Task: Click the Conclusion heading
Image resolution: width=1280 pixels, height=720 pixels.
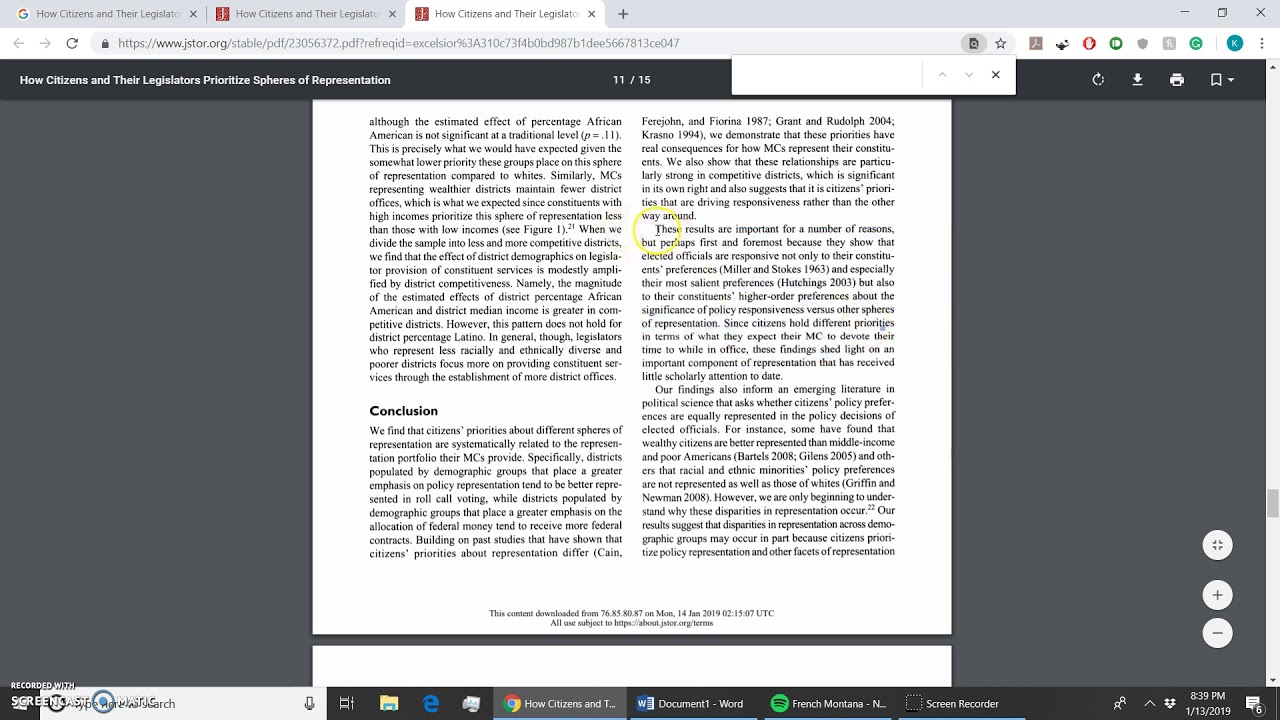Action: pos(403,411)
